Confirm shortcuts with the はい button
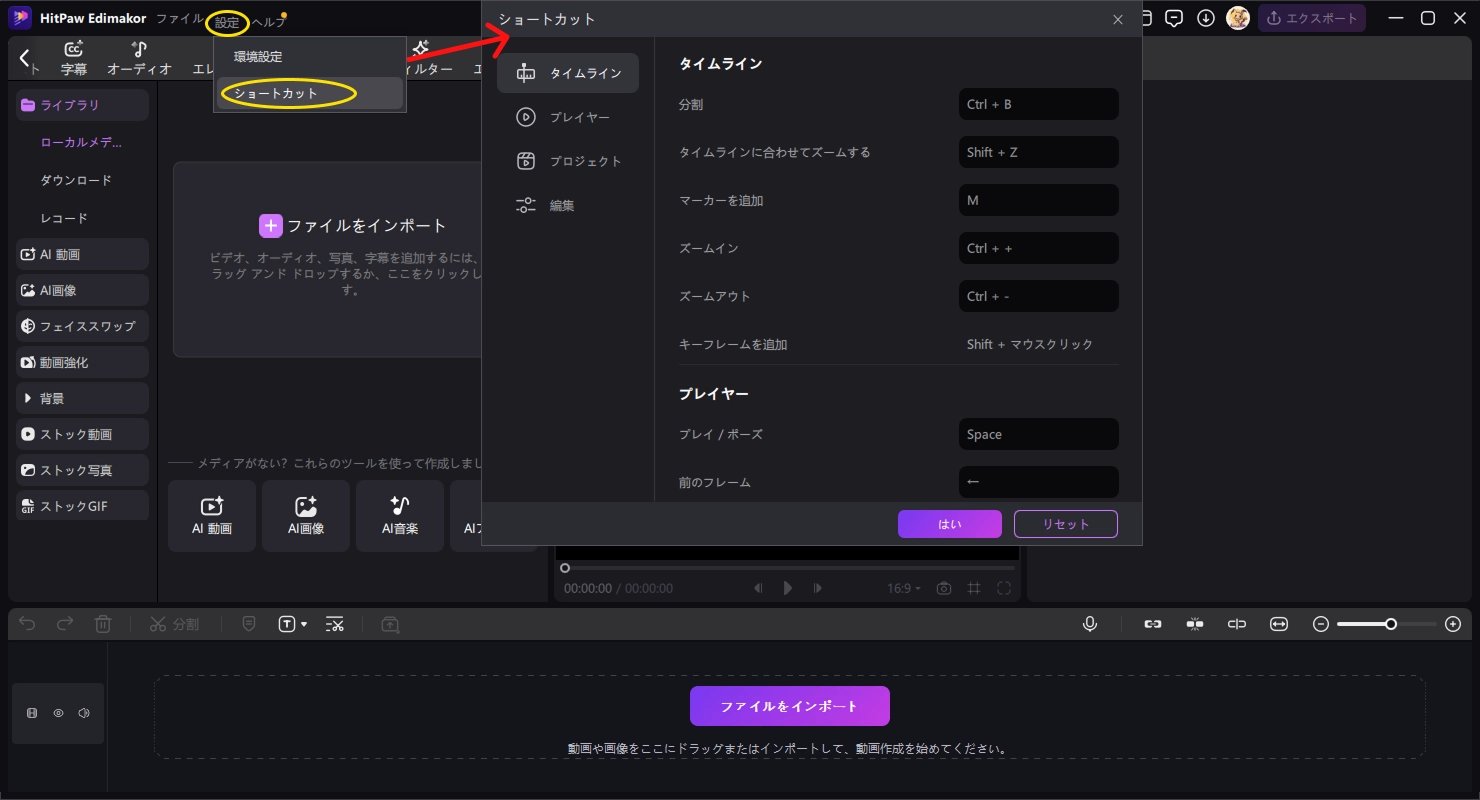 948,523
